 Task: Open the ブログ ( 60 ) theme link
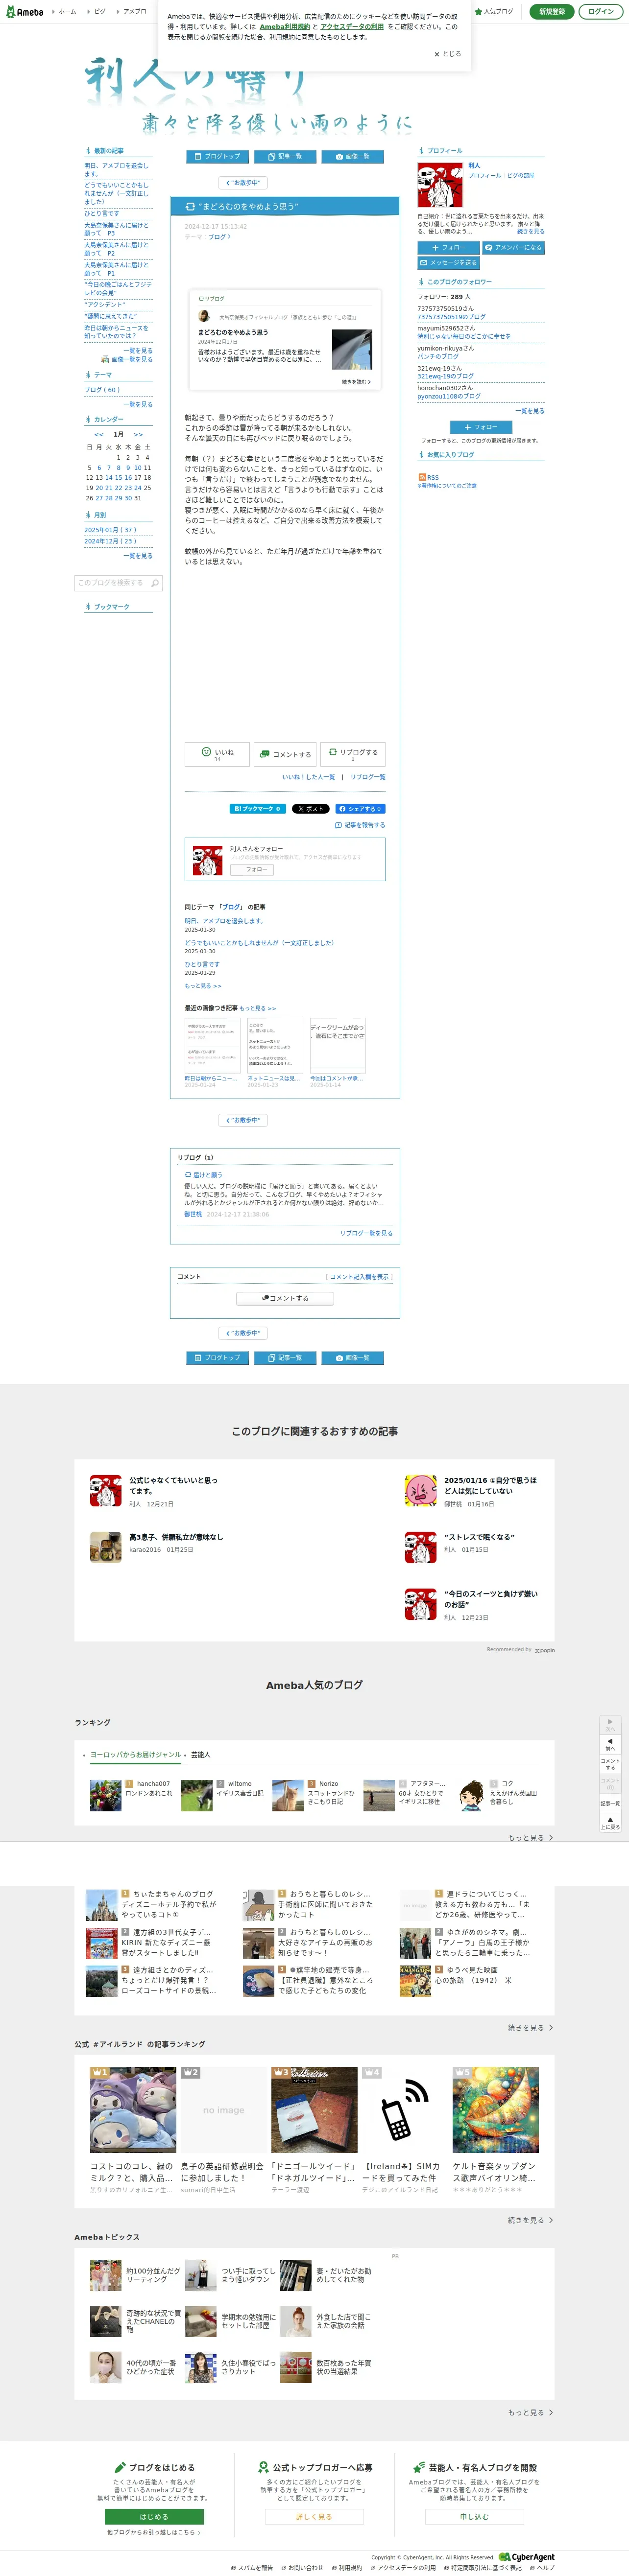click(102, 390)
